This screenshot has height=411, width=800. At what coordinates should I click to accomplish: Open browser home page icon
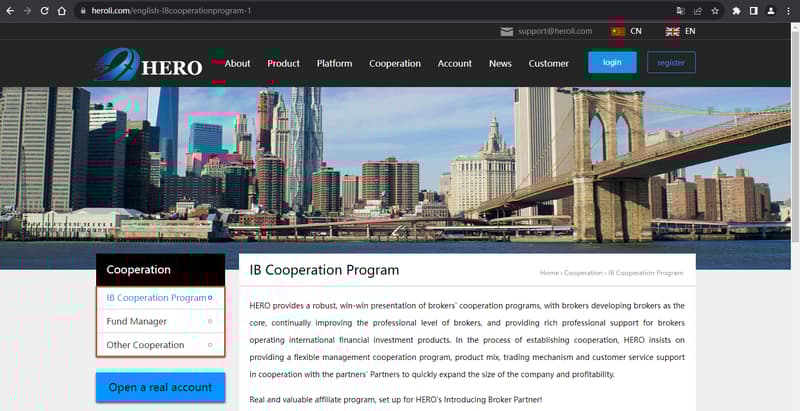[x=62, y=11]
